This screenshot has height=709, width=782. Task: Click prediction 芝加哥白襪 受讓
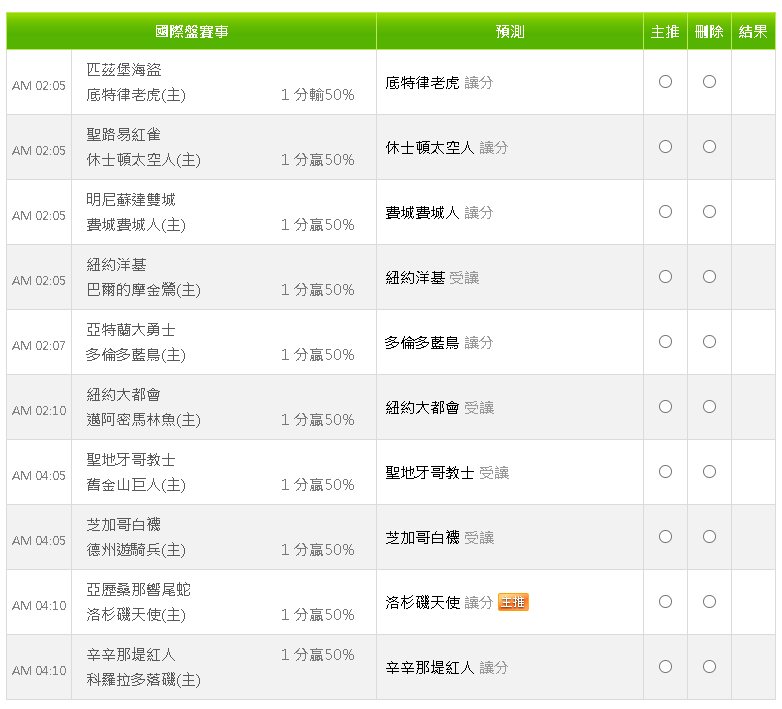pos(439,537)
